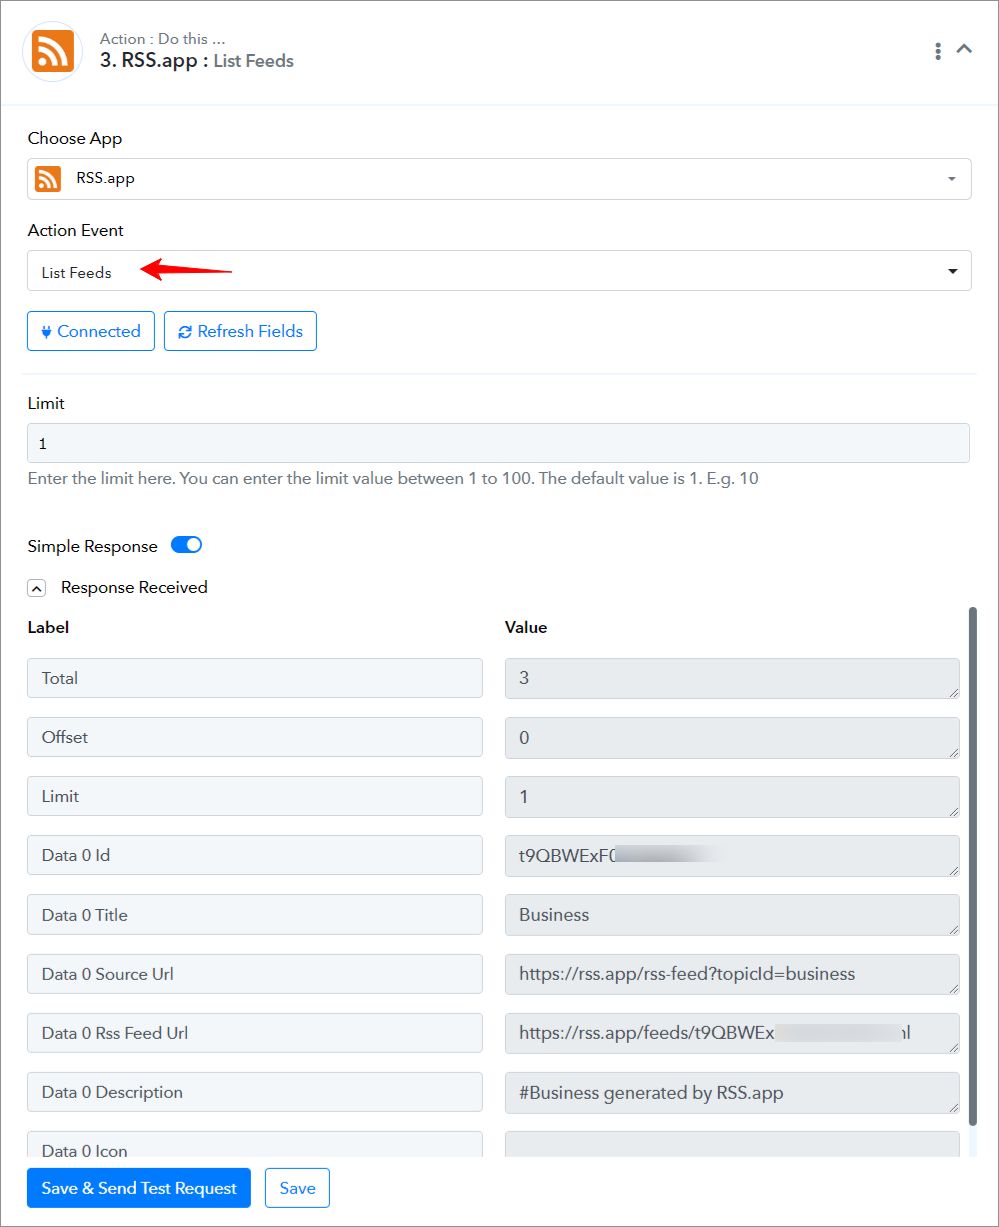Click the response Limit value showing 1

(732, 796)
